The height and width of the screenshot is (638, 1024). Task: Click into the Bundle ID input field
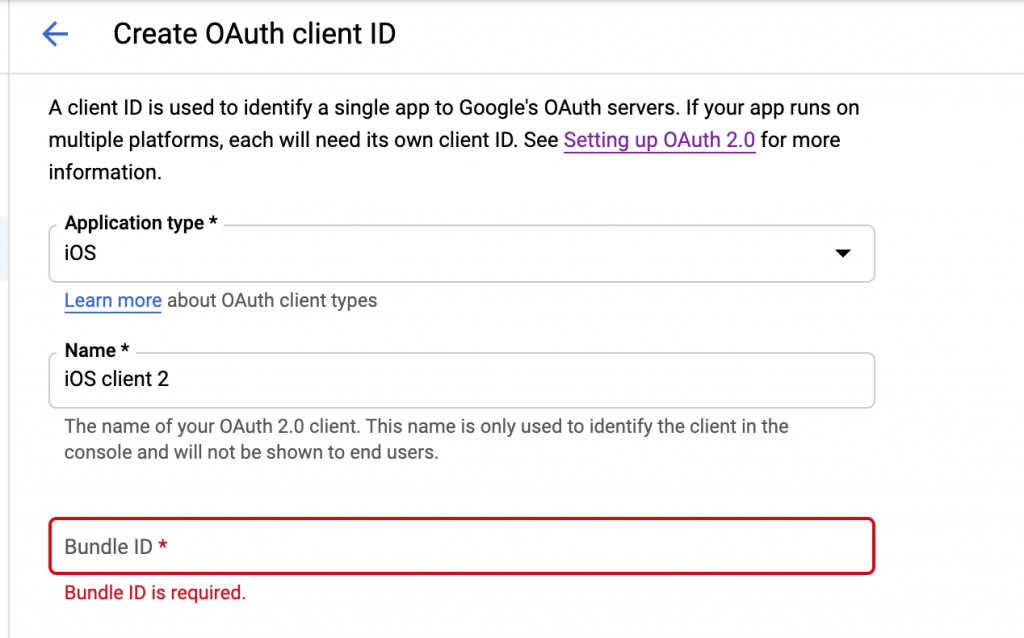pos(462,547)
